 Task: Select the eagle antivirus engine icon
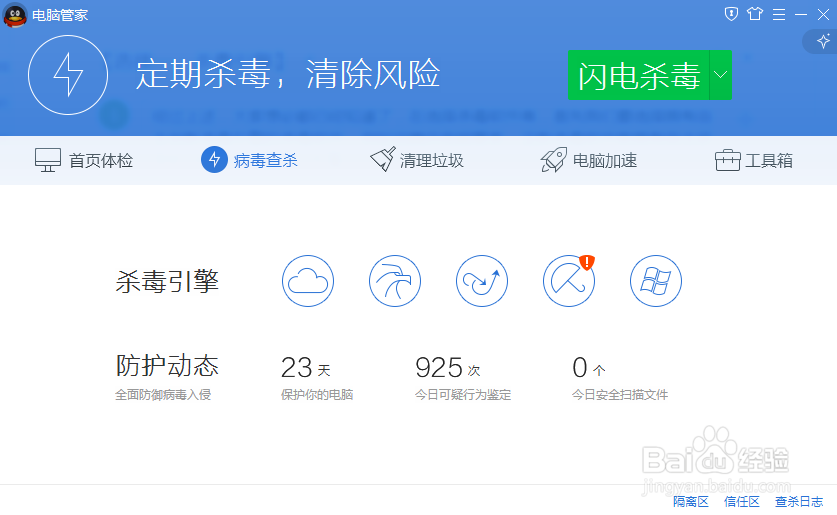(x=395, y=281)
